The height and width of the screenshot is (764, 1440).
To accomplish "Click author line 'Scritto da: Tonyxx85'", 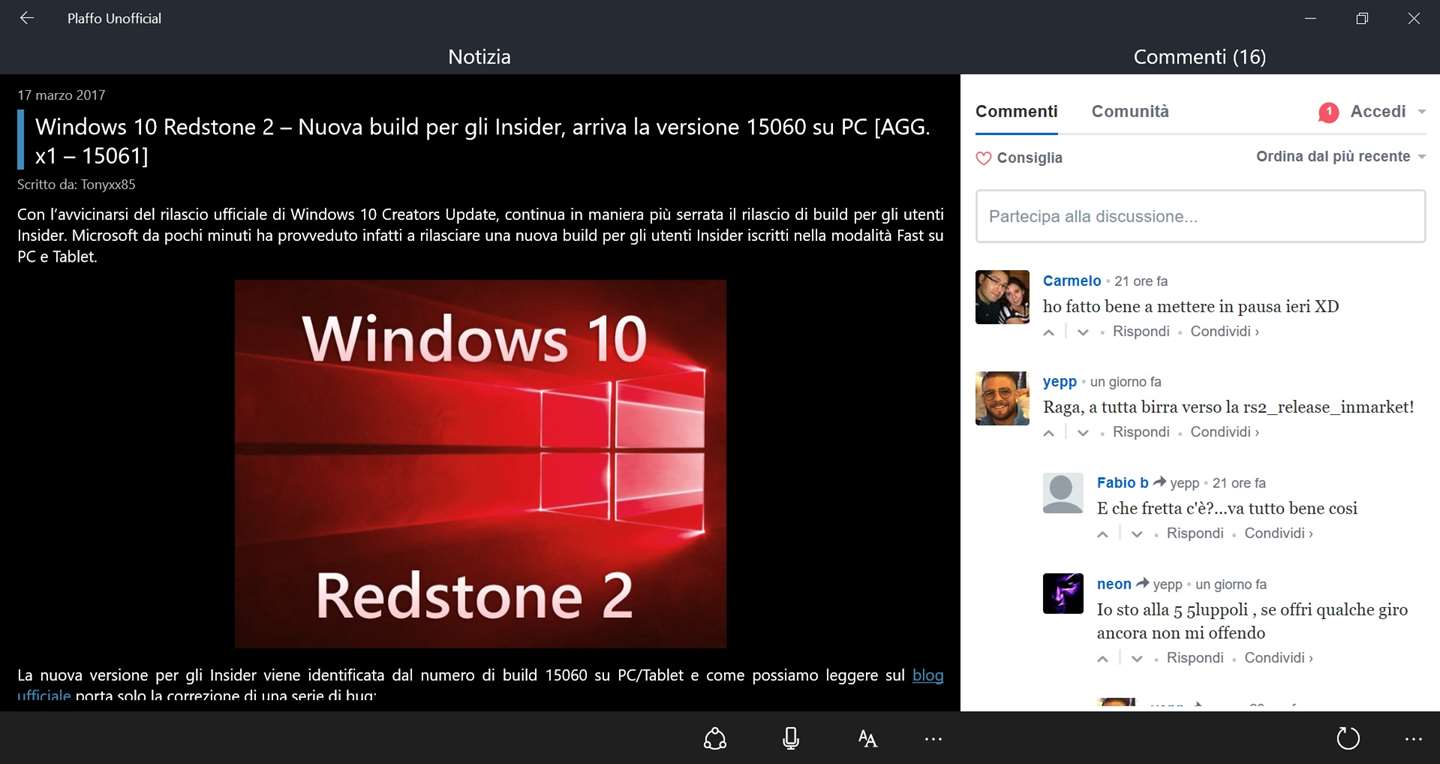I will pos(76,185).
